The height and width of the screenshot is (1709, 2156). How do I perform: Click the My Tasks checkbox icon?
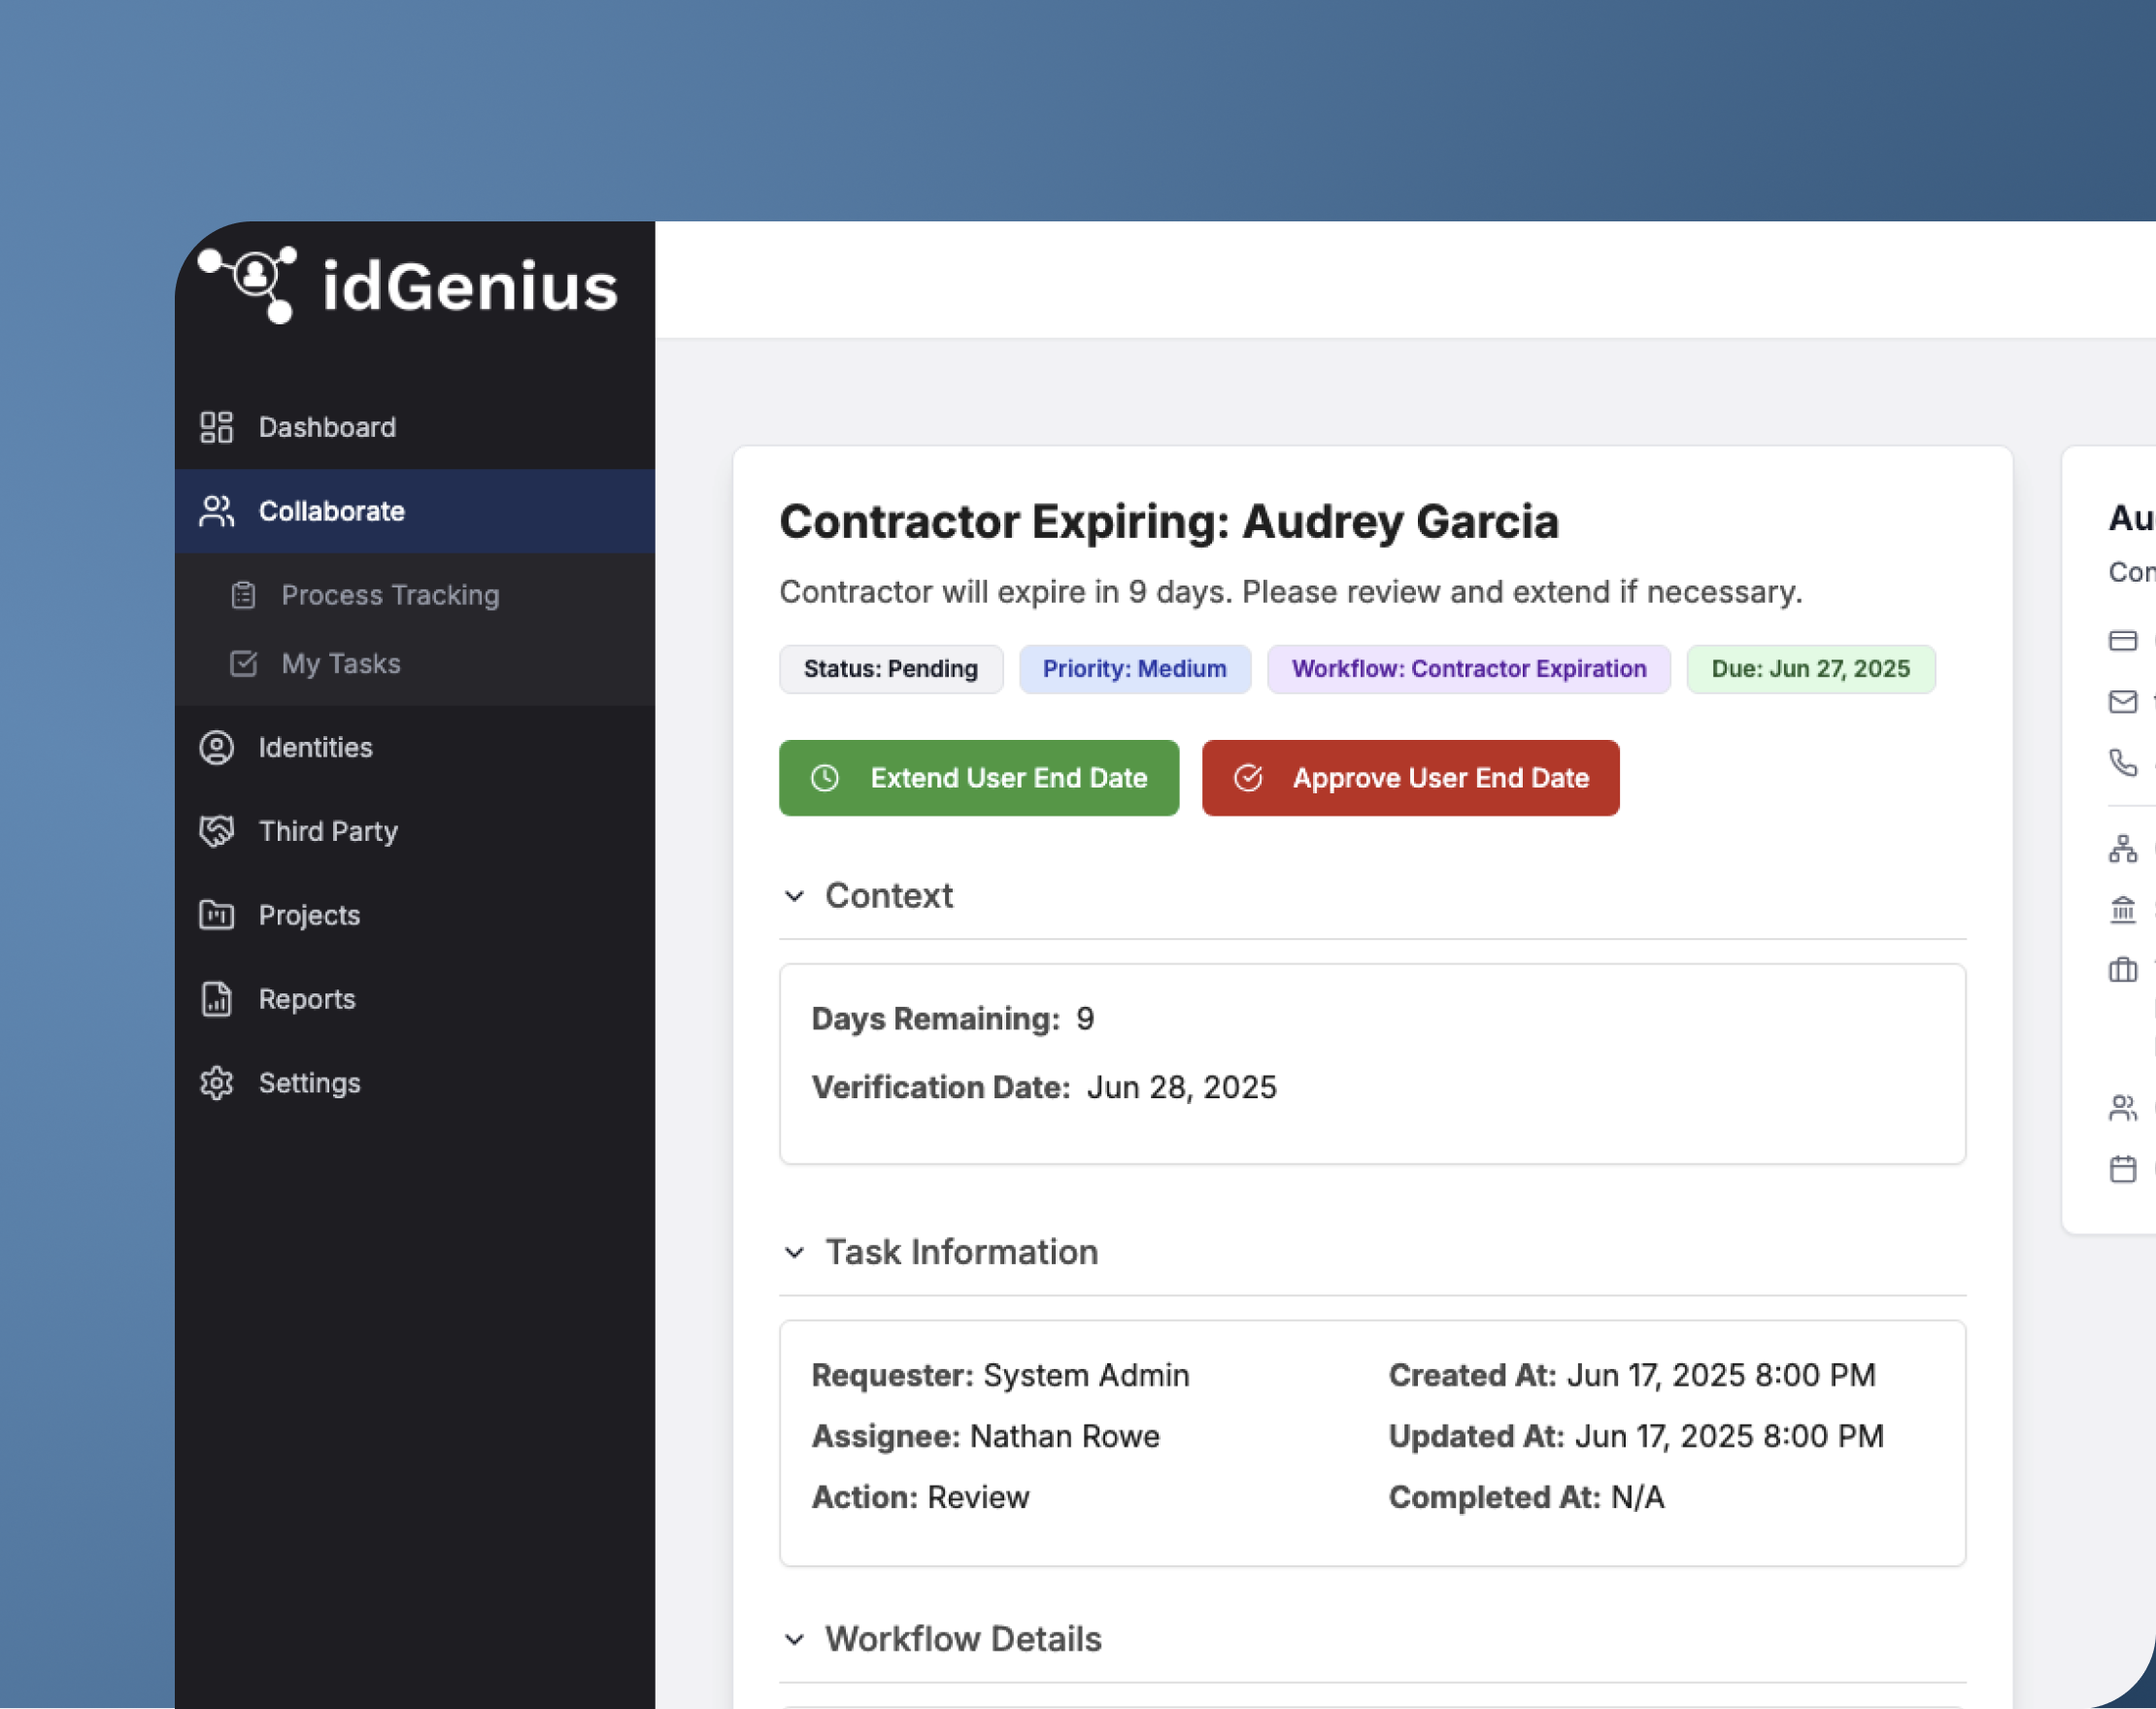[243, 664]
